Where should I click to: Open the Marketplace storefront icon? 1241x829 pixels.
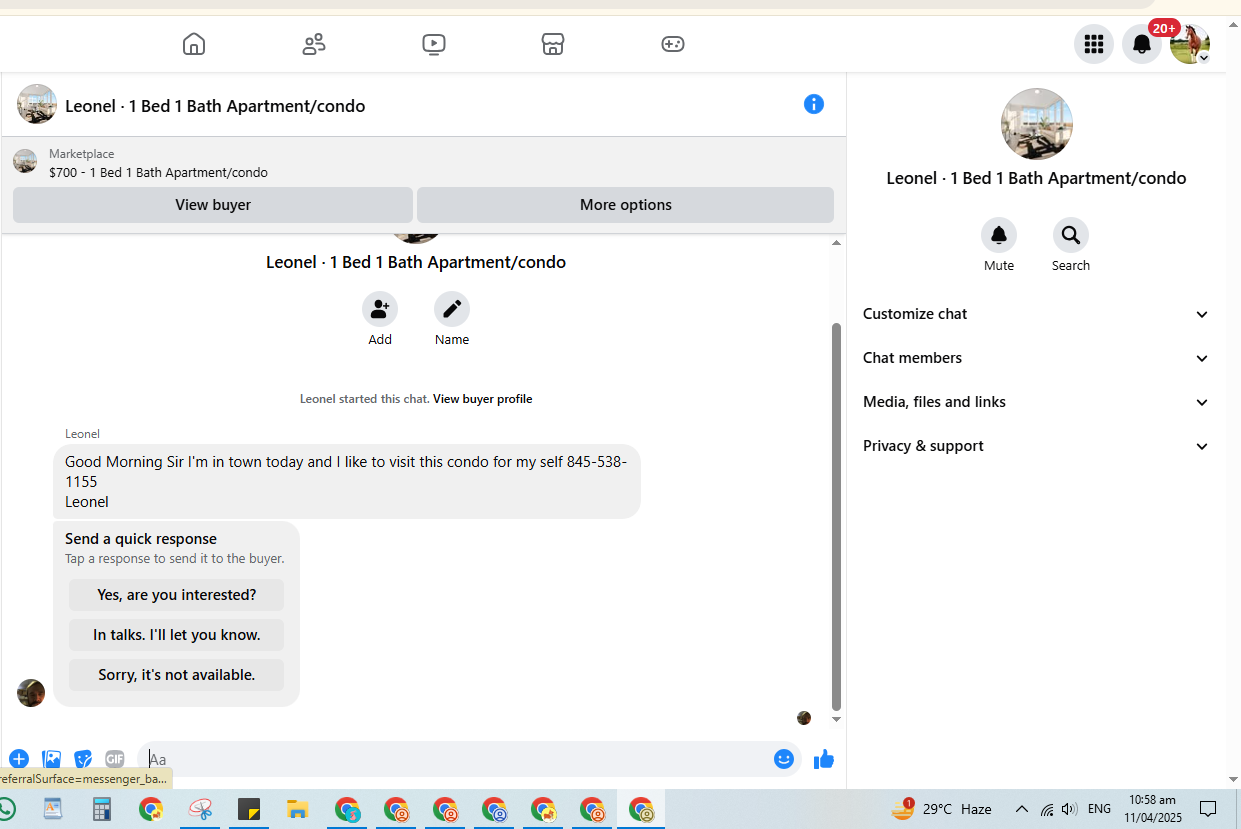click(x=553, y=44)
